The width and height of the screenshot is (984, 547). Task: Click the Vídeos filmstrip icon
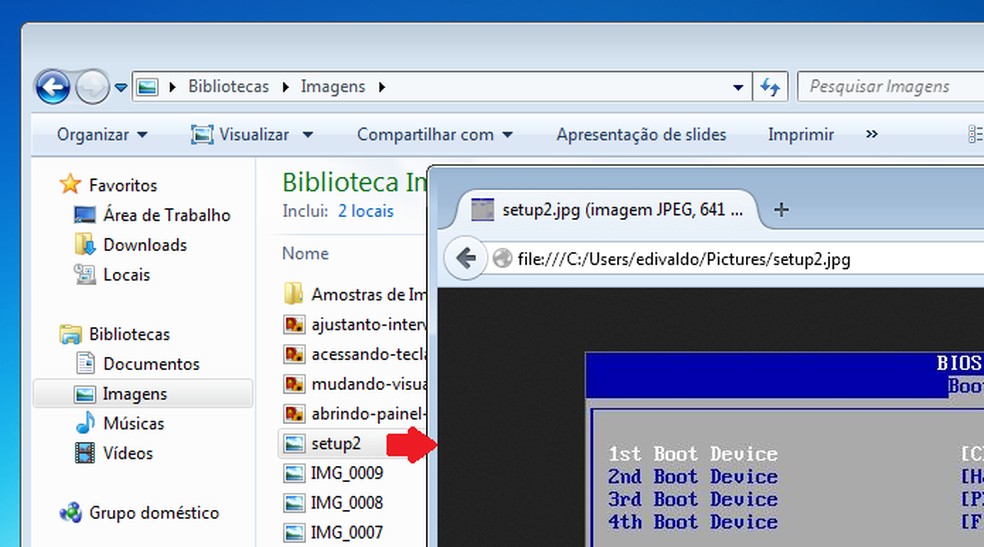pos(85,453)
